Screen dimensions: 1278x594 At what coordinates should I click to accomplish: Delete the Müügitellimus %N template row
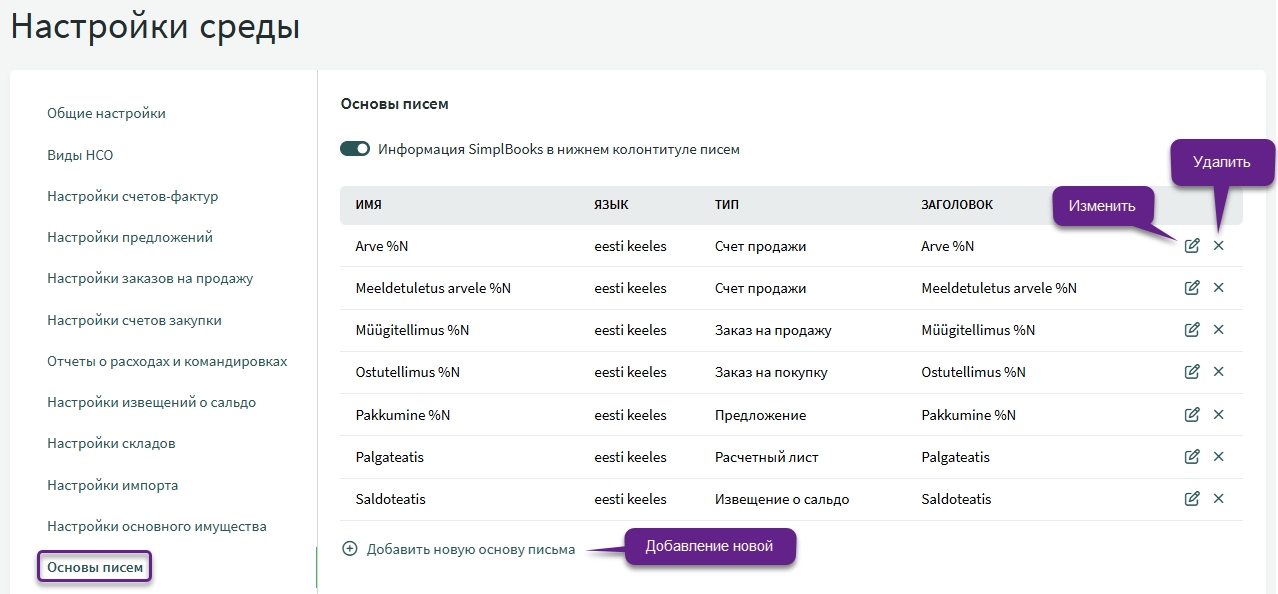[x=1218, y=330]
